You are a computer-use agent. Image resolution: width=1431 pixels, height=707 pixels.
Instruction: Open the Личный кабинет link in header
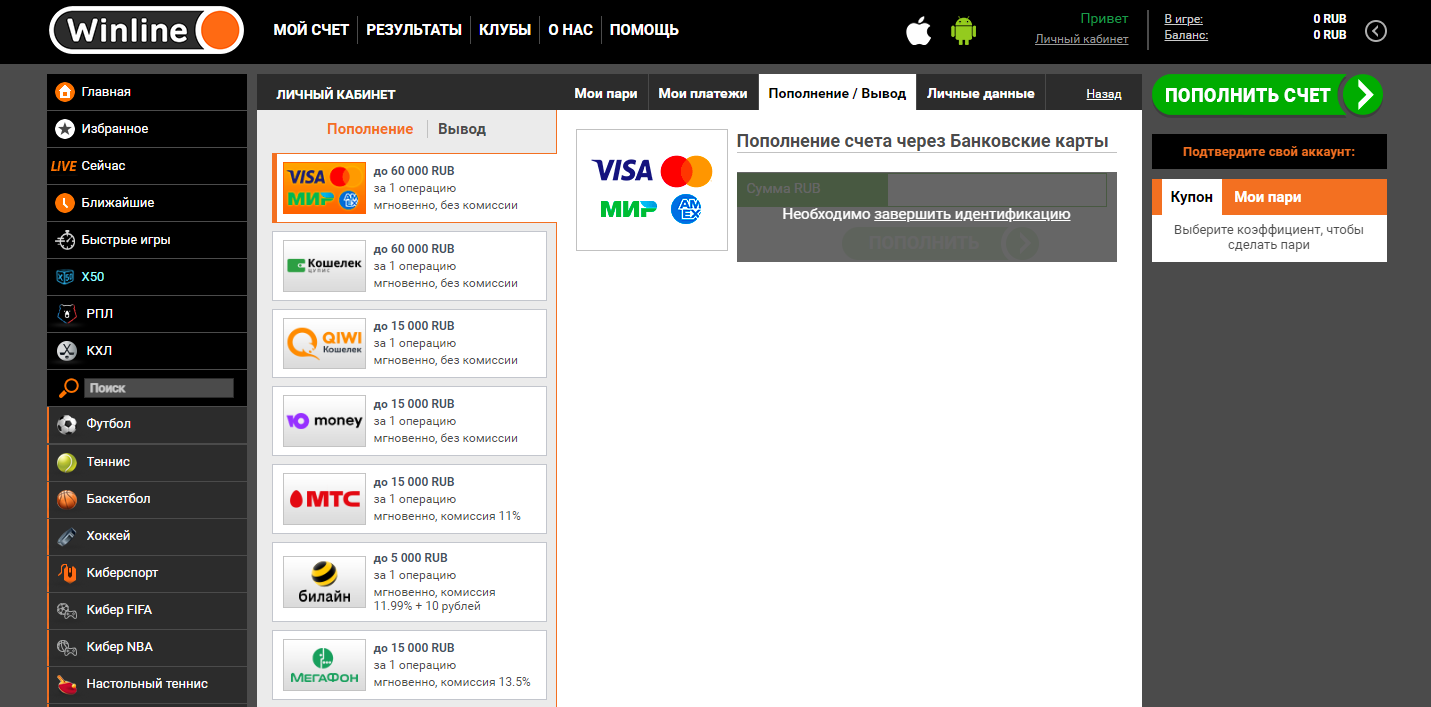click(x=1081, y=39)
